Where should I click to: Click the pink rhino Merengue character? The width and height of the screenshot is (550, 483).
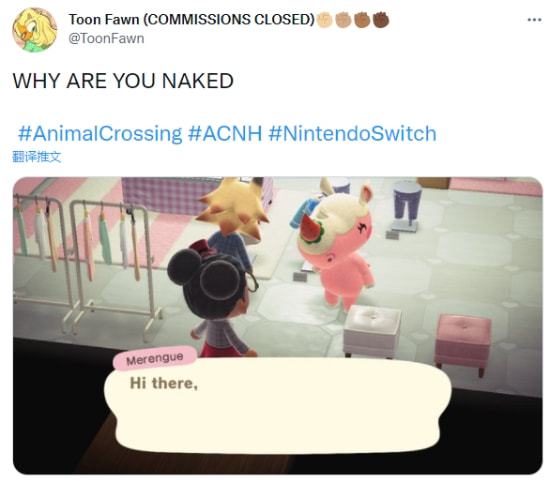click(x=335, y=248)
